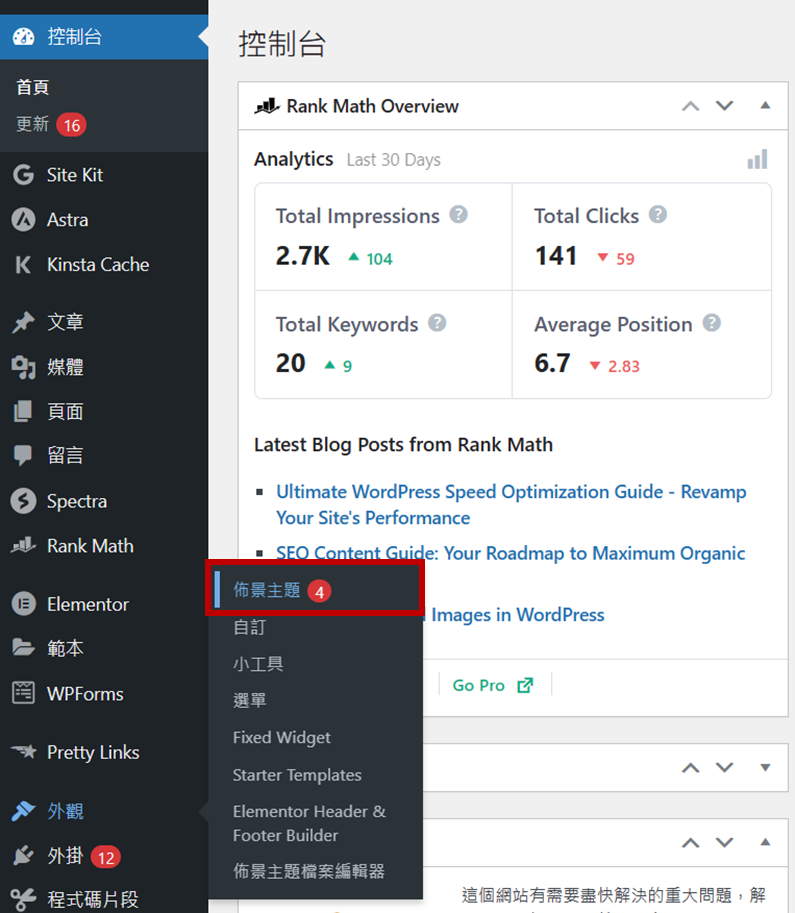Image resolution: width=795 pixels, height=913 pixels.
Task: Click the Site Kit Google icon
Action: [23, 175]
